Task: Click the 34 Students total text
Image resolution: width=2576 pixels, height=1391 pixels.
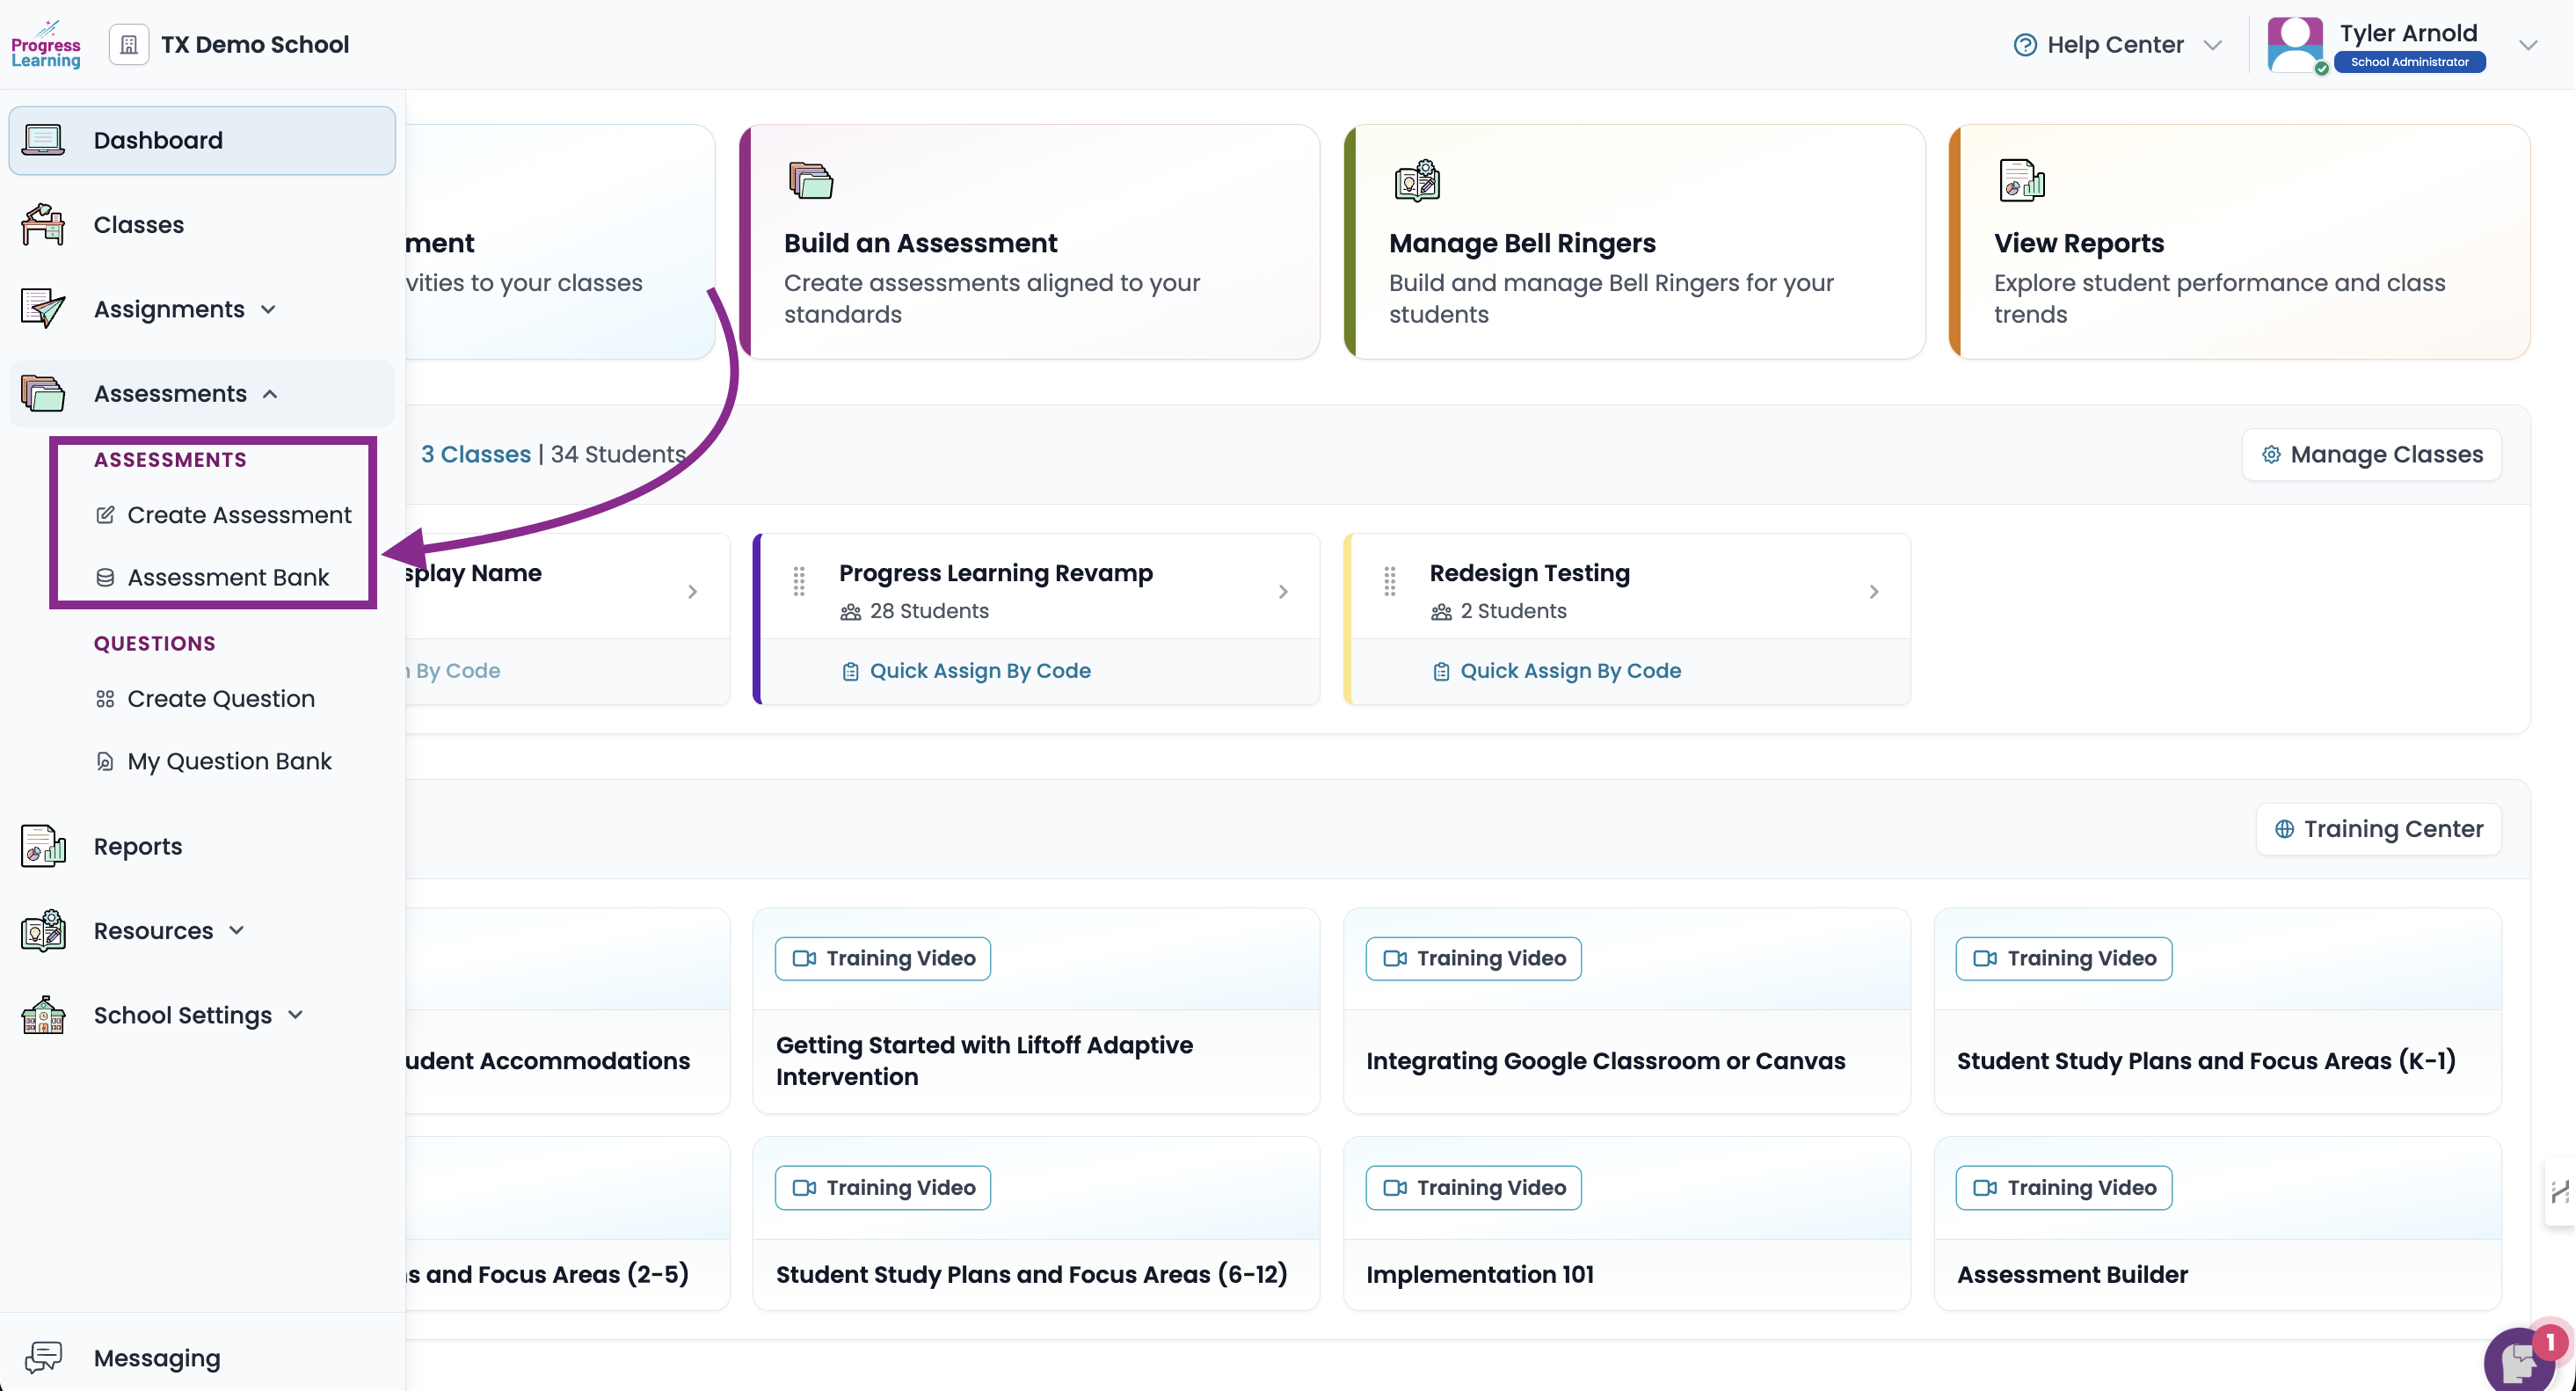Action: 618,455
